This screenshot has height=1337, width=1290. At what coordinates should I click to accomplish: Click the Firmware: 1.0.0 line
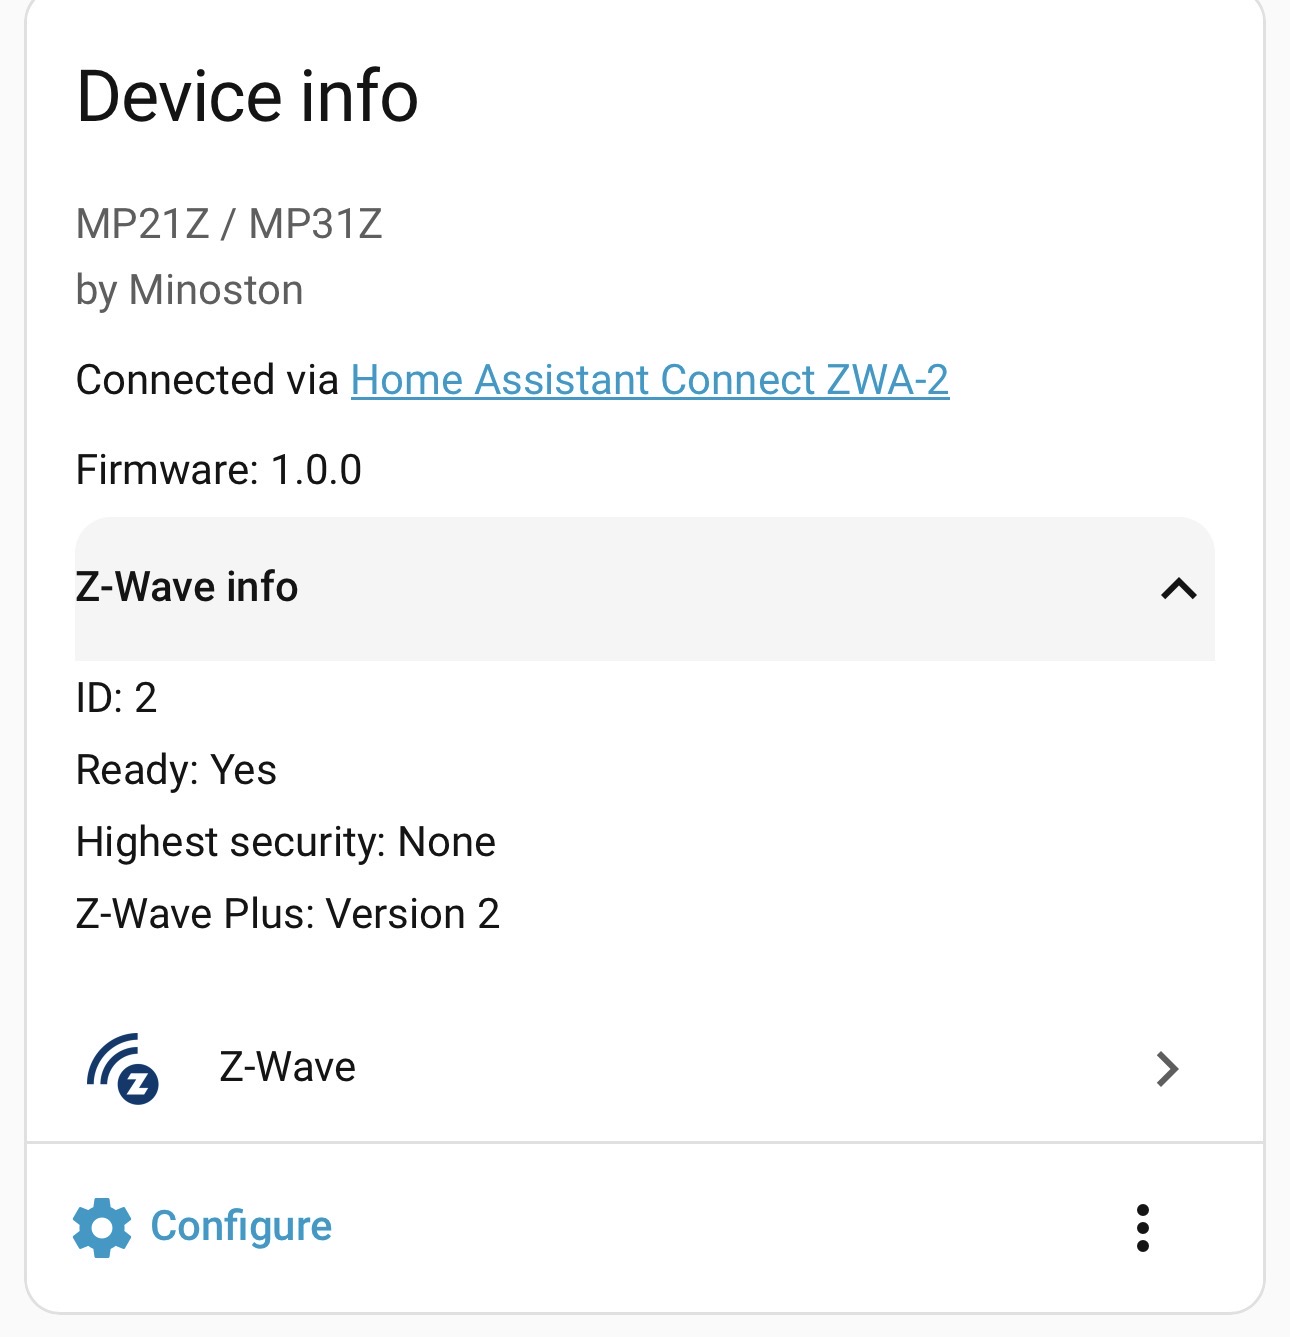(x=218, y=470)
